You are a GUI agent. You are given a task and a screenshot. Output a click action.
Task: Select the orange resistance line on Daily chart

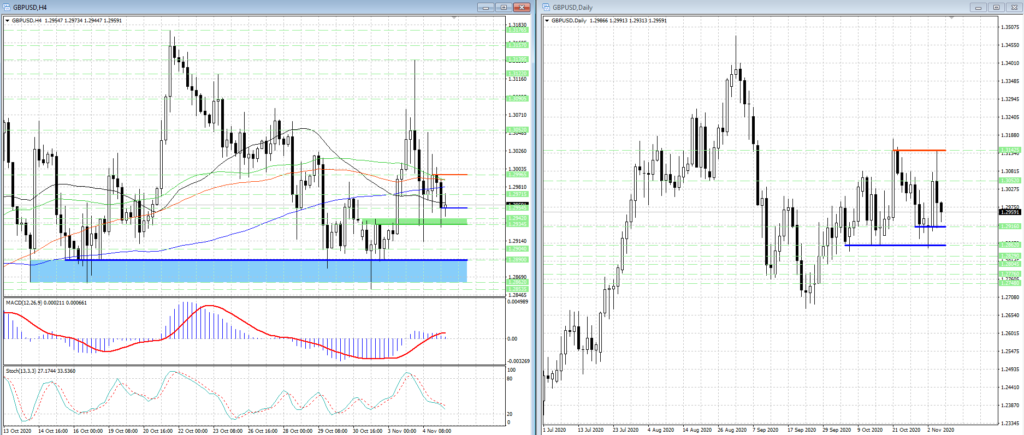tap(920, 150)
